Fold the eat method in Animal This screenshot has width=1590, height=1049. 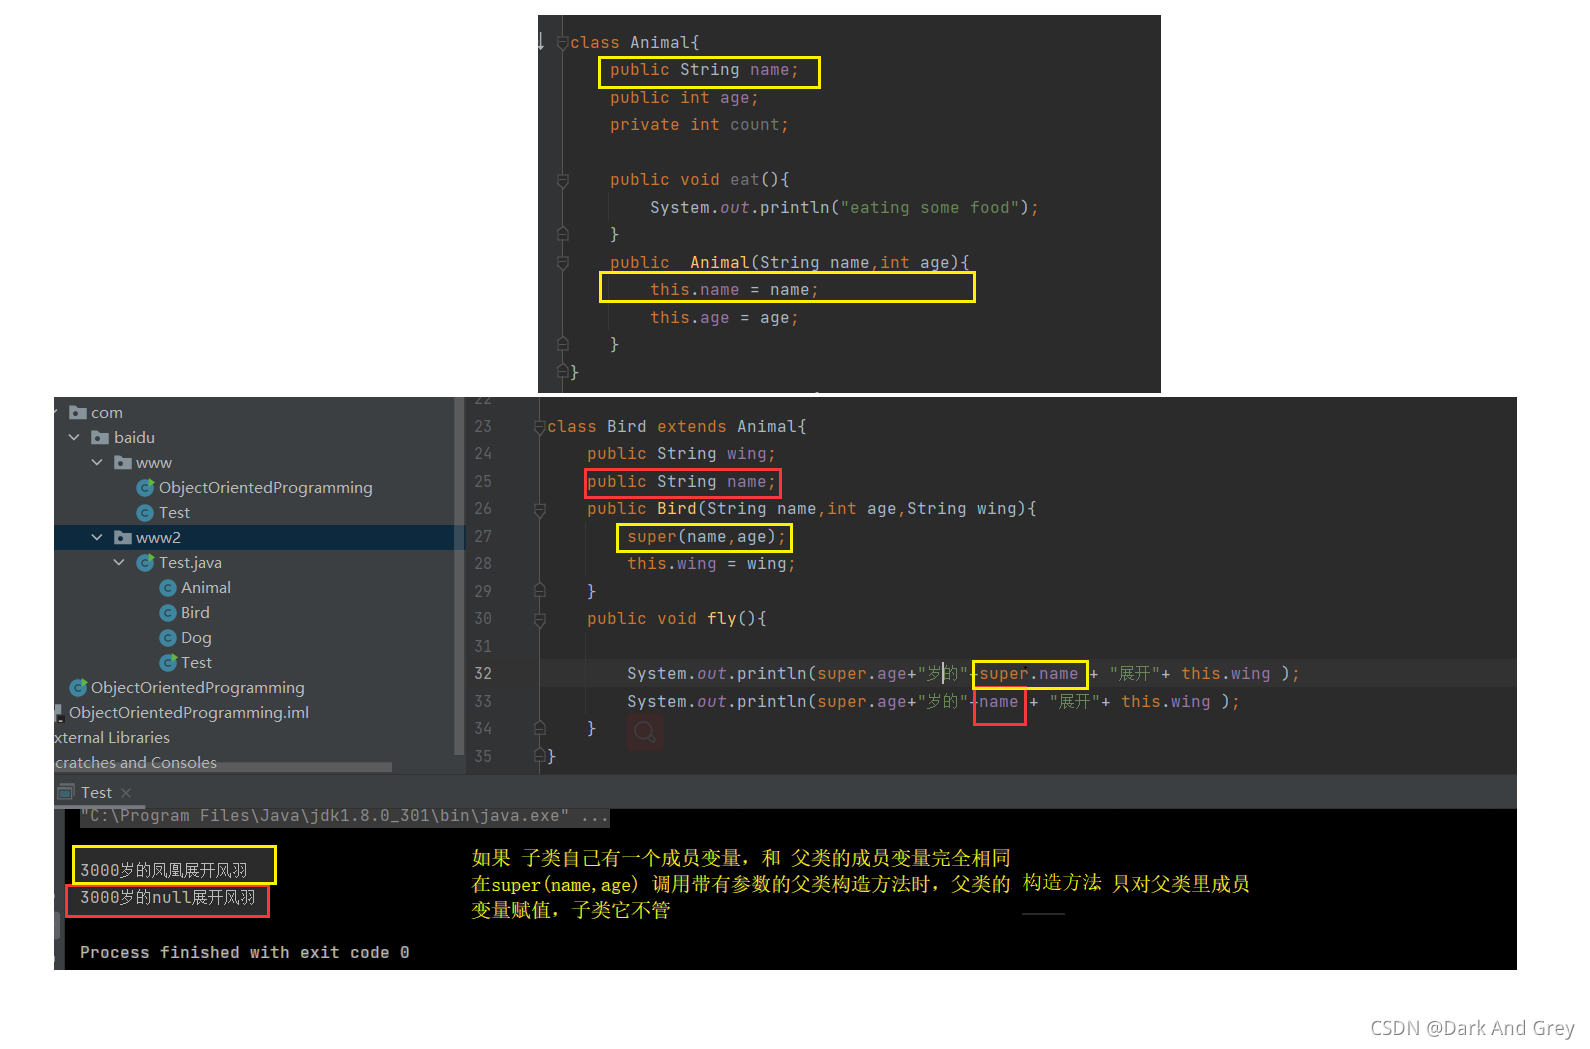click(563, 181)
